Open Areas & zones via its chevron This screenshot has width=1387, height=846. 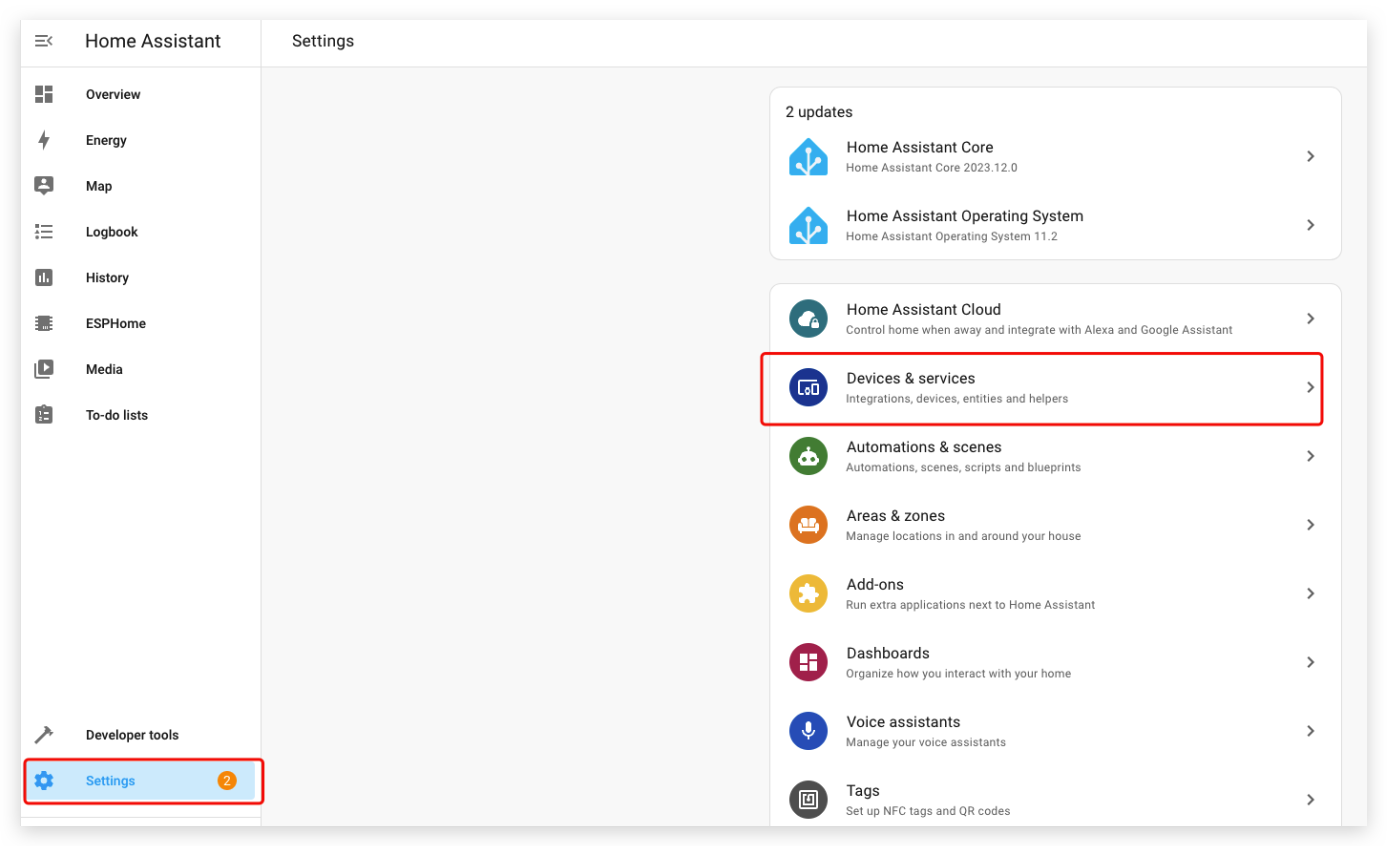(x=1311, y=525)
